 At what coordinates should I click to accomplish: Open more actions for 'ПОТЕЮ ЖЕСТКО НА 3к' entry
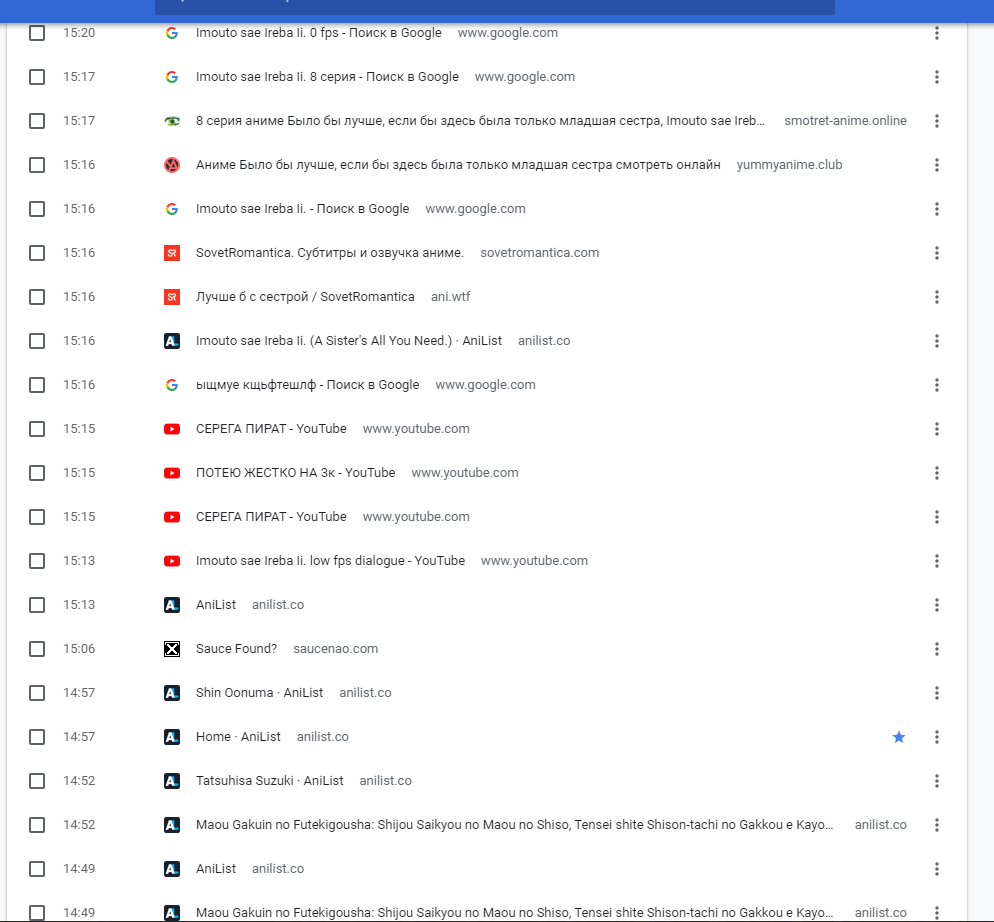click(x=936, y=473)
